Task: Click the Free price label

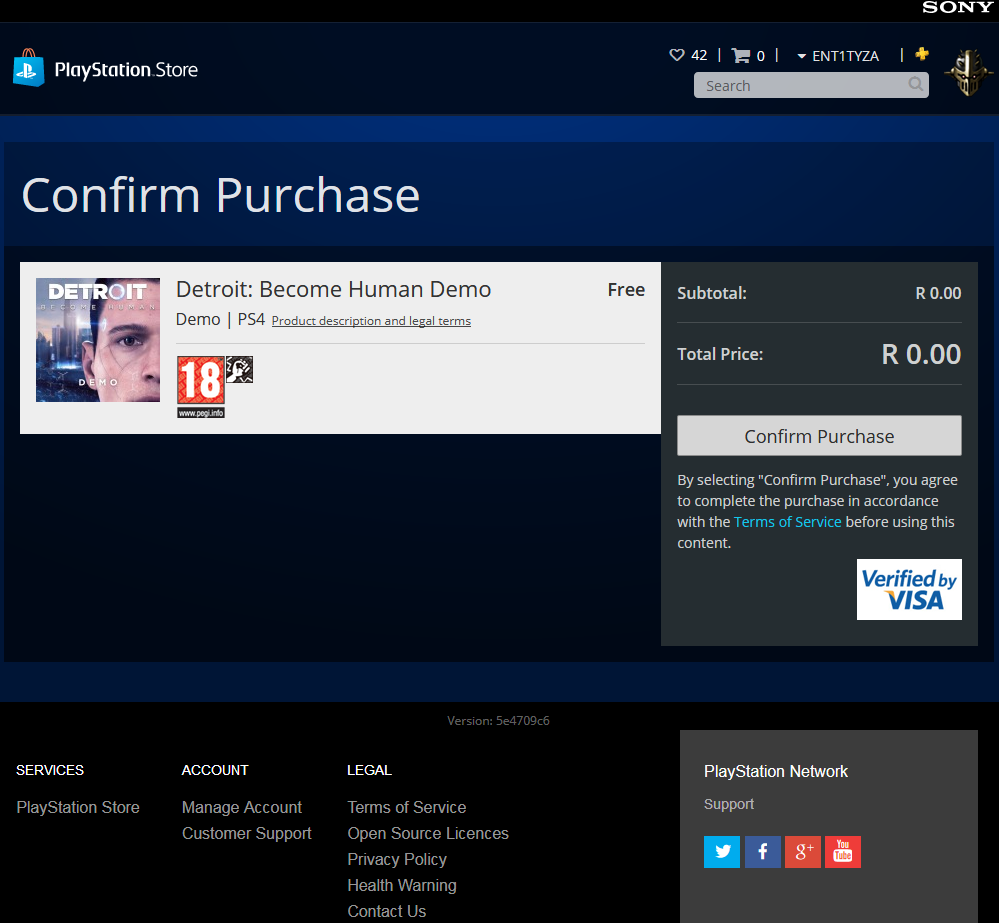Action: click(x=626, y=290)
